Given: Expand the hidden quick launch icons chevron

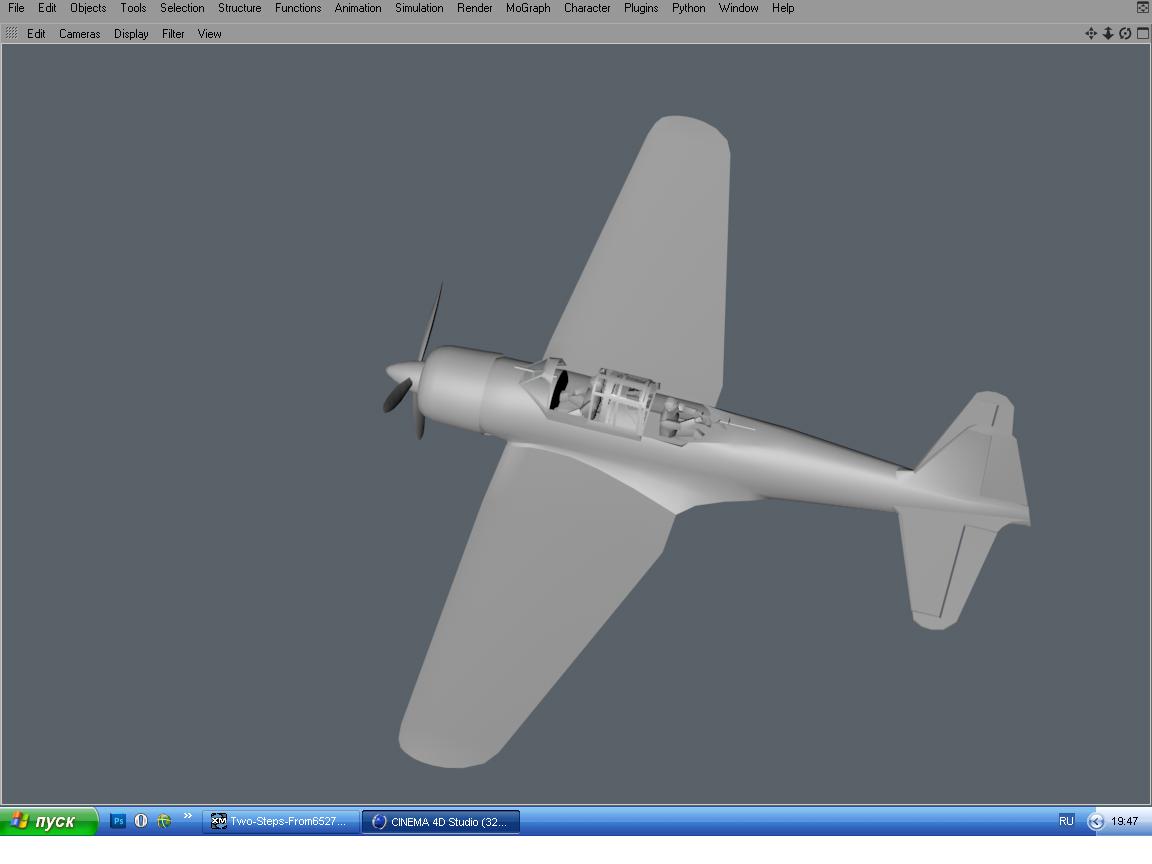Looking at the screenshot, I should tap(187, 817).
